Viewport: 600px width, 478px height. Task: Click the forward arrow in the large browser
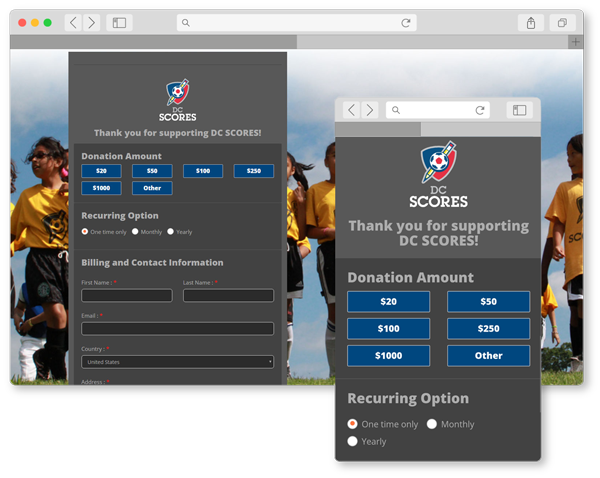click(x=91, y=23)
